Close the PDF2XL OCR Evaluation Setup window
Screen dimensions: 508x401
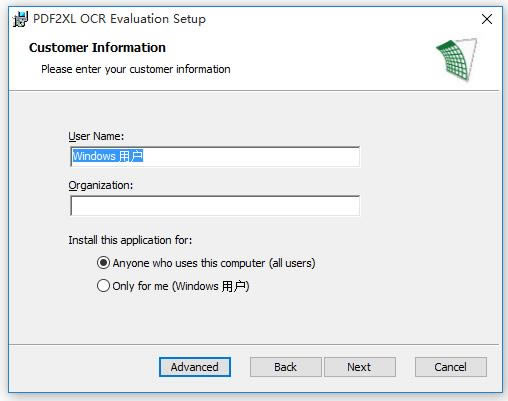487,19
